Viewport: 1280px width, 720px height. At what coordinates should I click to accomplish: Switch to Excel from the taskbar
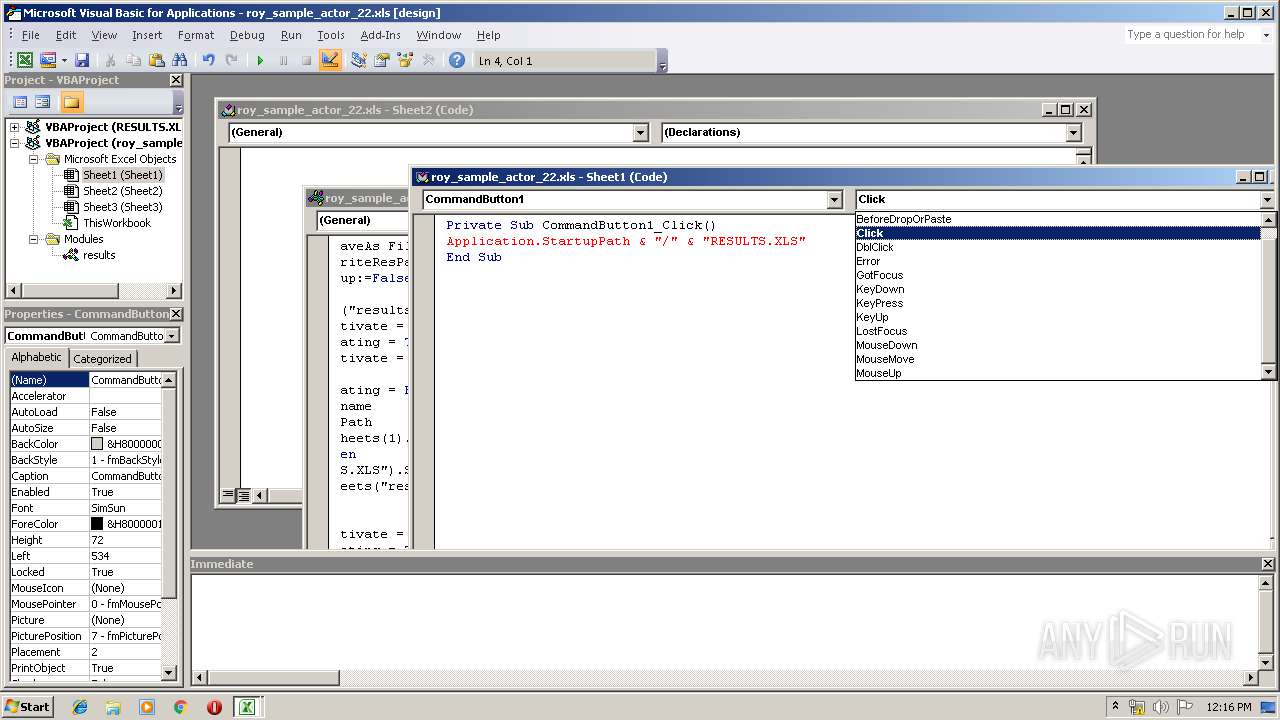246,707
